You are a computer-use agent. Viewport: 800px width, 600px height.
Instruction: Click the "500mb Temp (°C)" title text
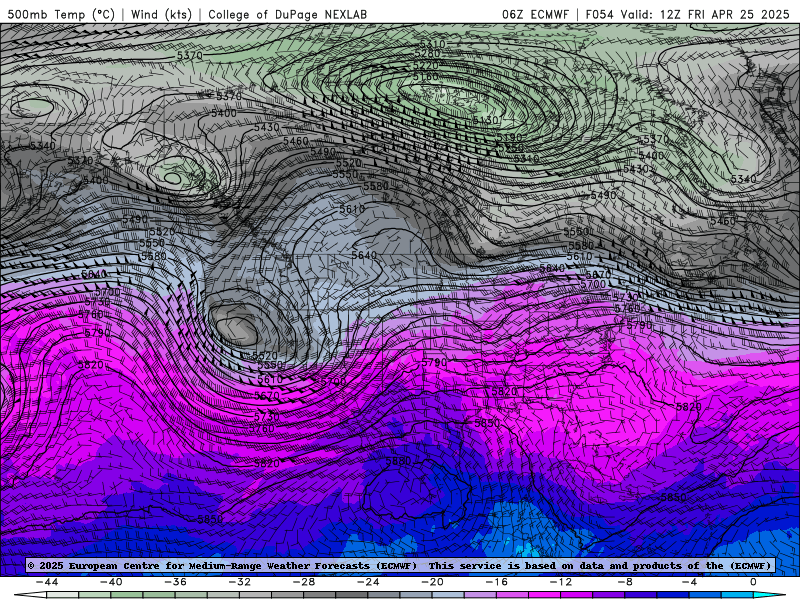click(x=62, y=14)
